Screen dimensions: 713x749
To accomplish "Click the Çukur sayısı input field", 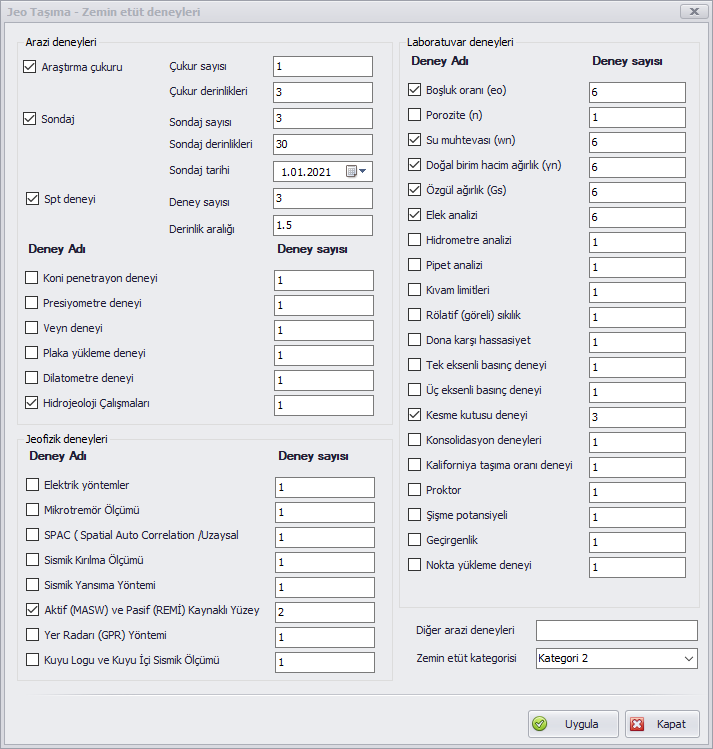I will click(x=323, y=66).
